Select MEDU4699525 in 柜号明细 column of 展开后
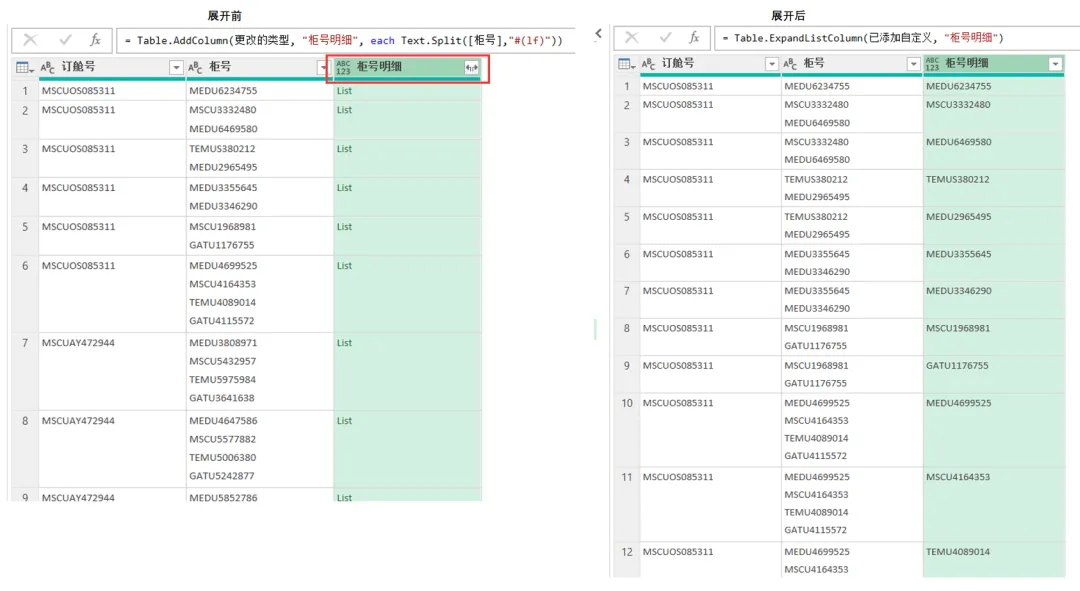This screenshot has height=591, width=1080. point(958,403)
